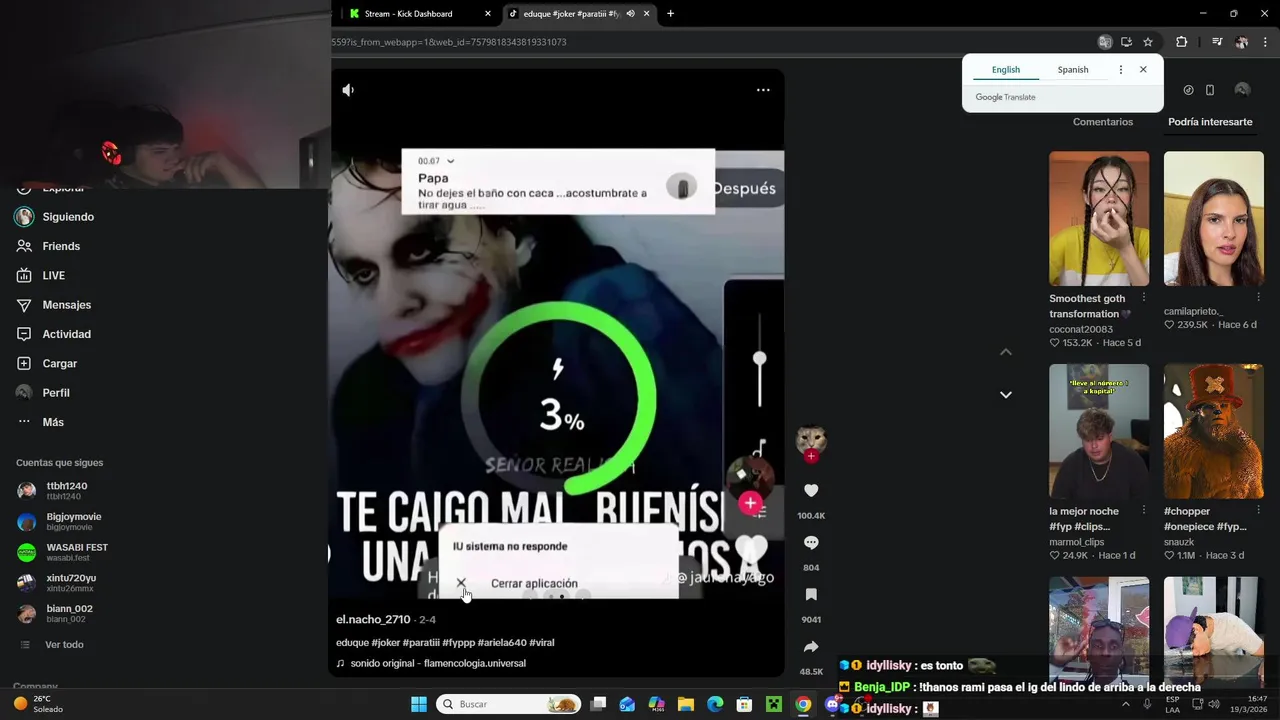The height and width of the screenshot is (720, 1280).
Task: Go to the next video arrow
Action: [1006, 395]
